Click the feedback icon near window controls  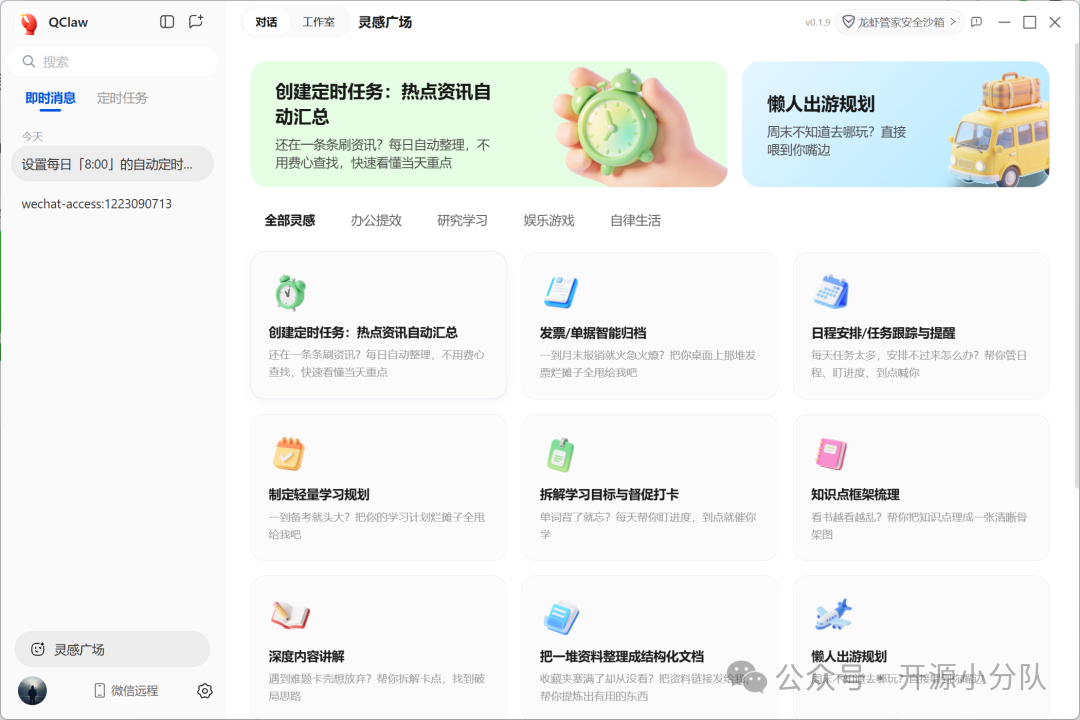975,21
